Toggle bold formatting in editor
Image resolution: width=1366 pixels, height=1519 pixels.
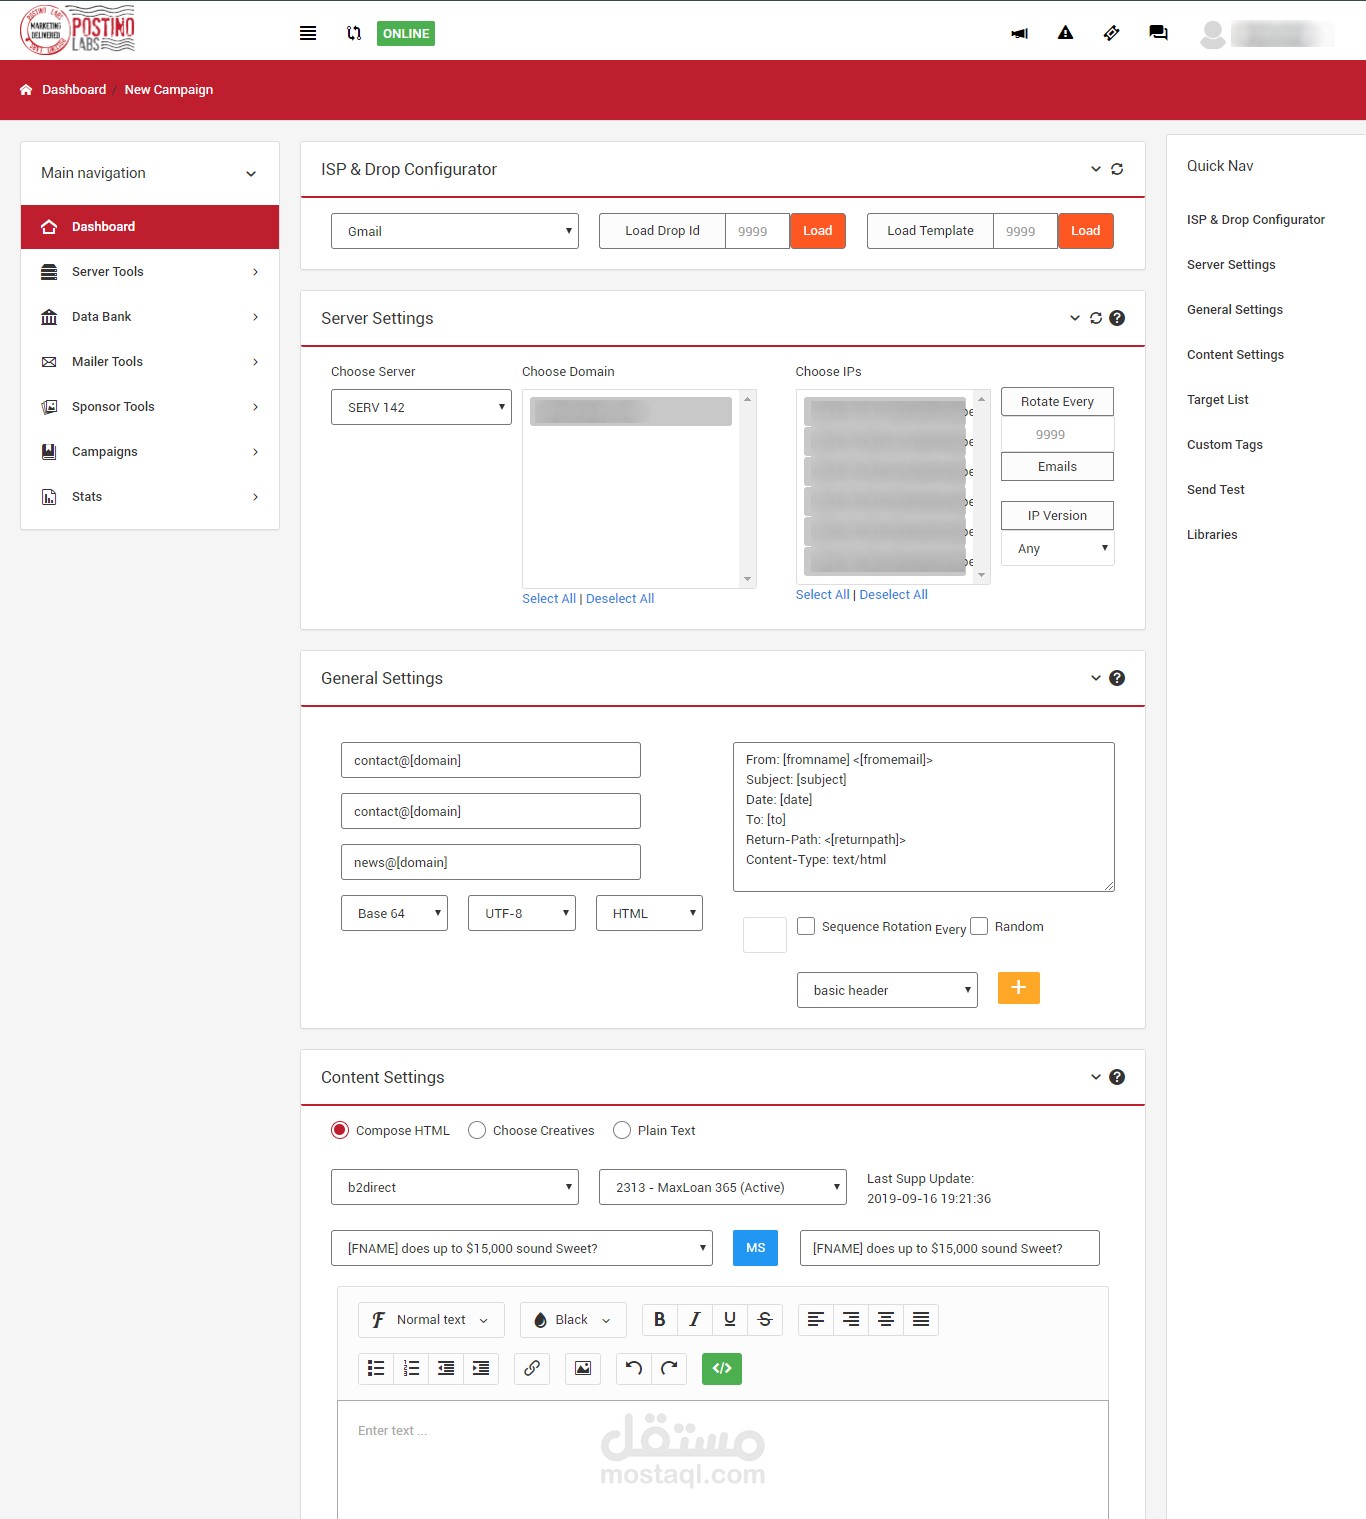click(660, 1319)
